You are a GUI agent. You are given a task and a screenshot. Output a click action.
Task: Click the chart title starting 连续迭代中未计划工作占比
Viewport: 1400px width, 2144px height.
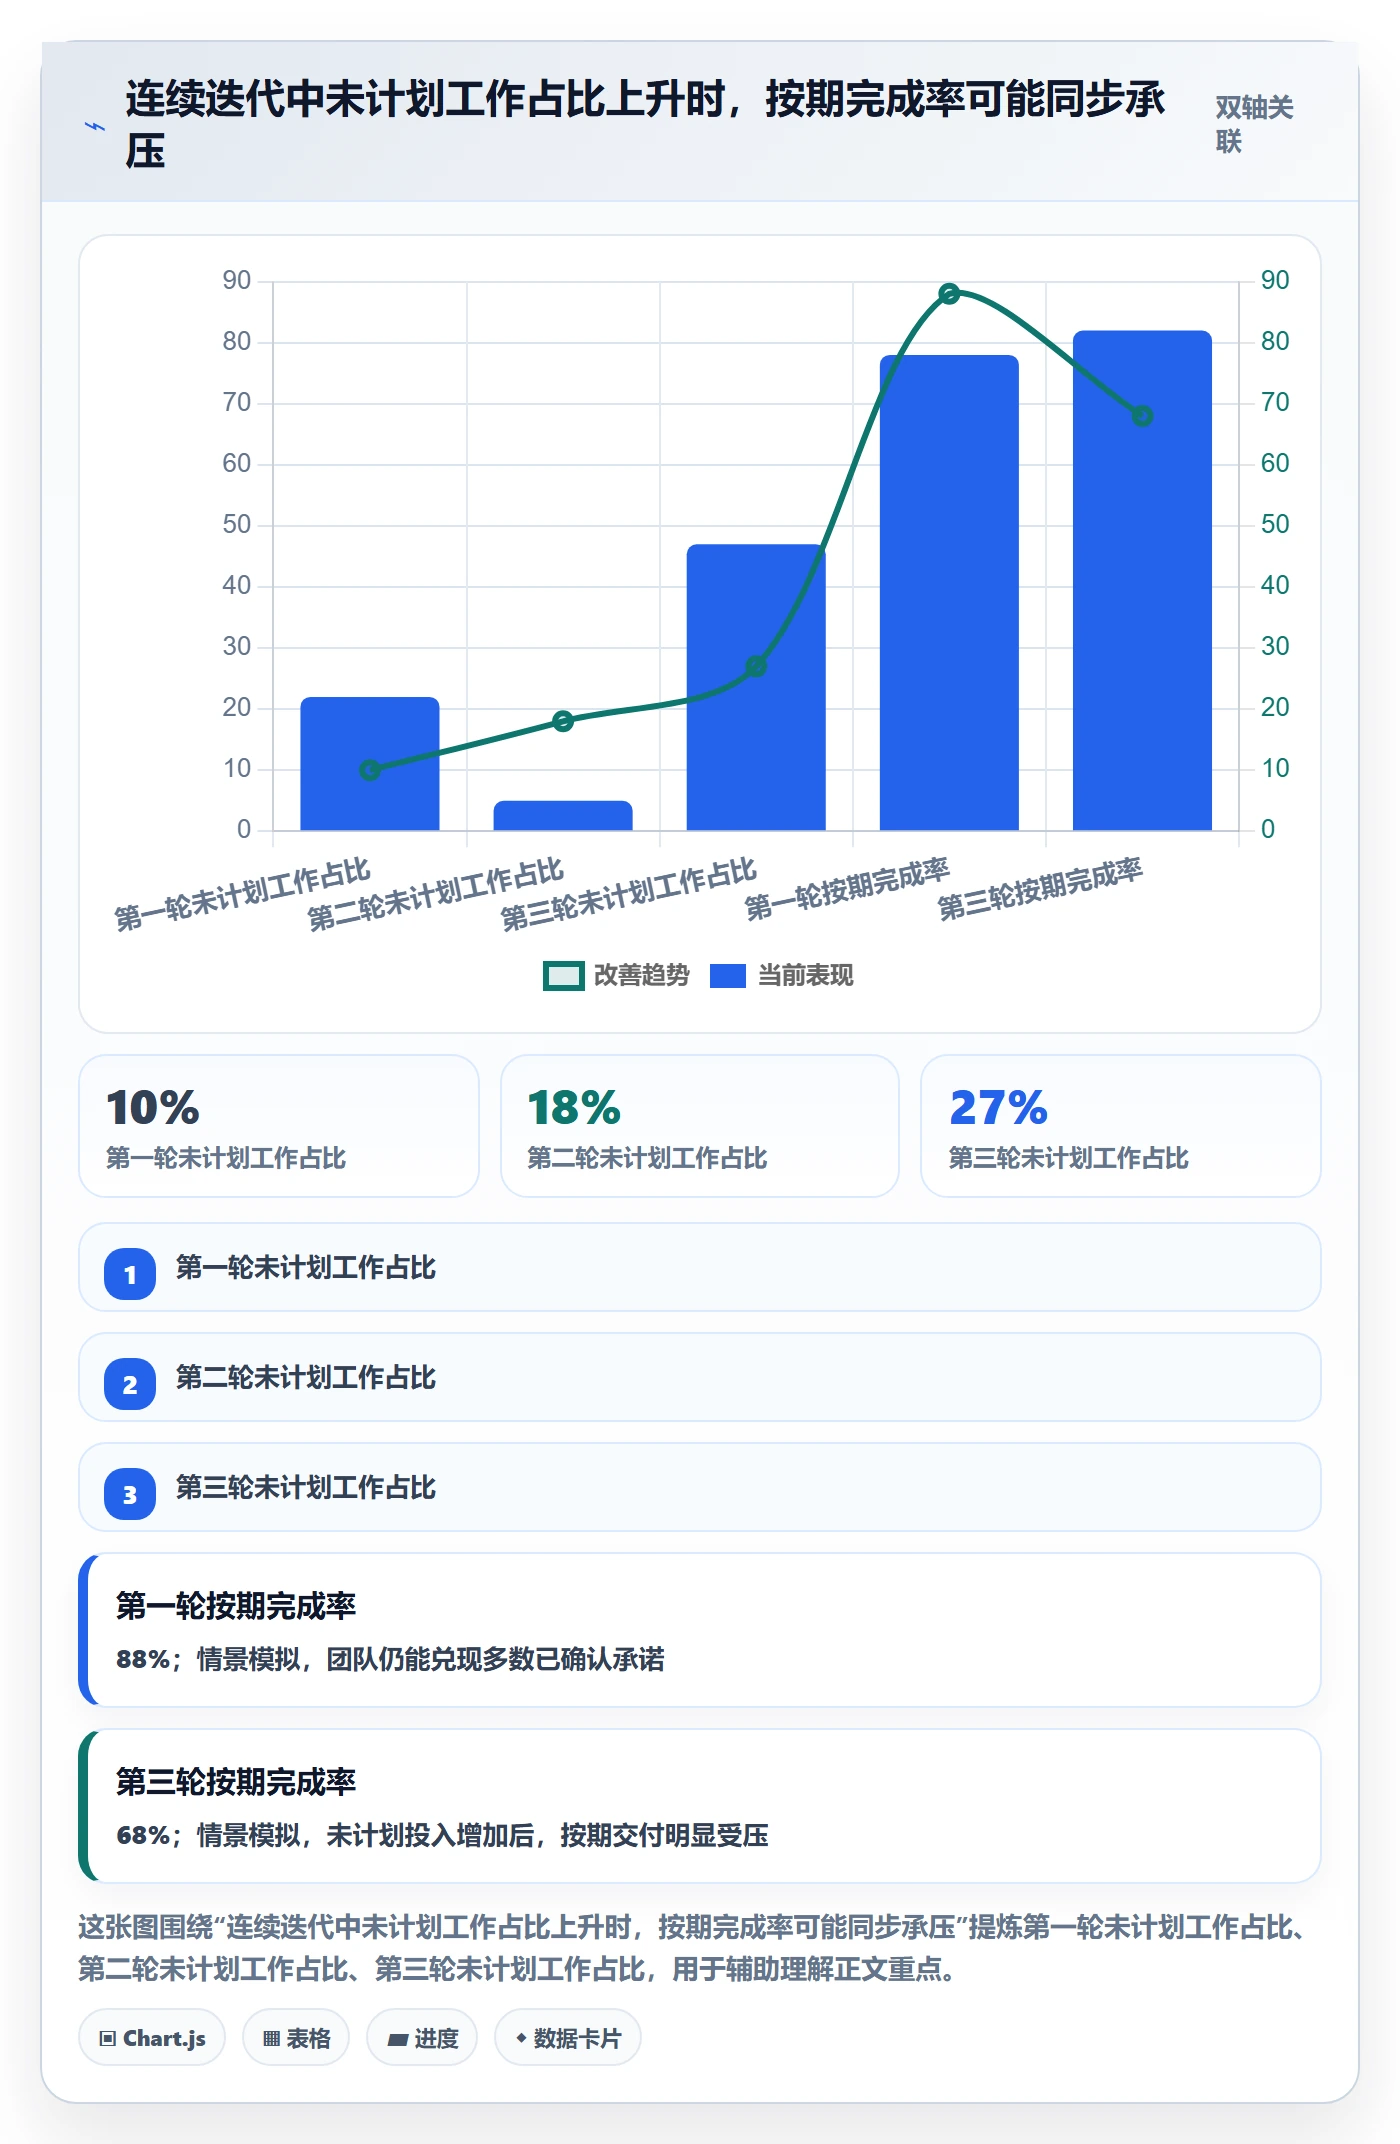pos(645,124)
